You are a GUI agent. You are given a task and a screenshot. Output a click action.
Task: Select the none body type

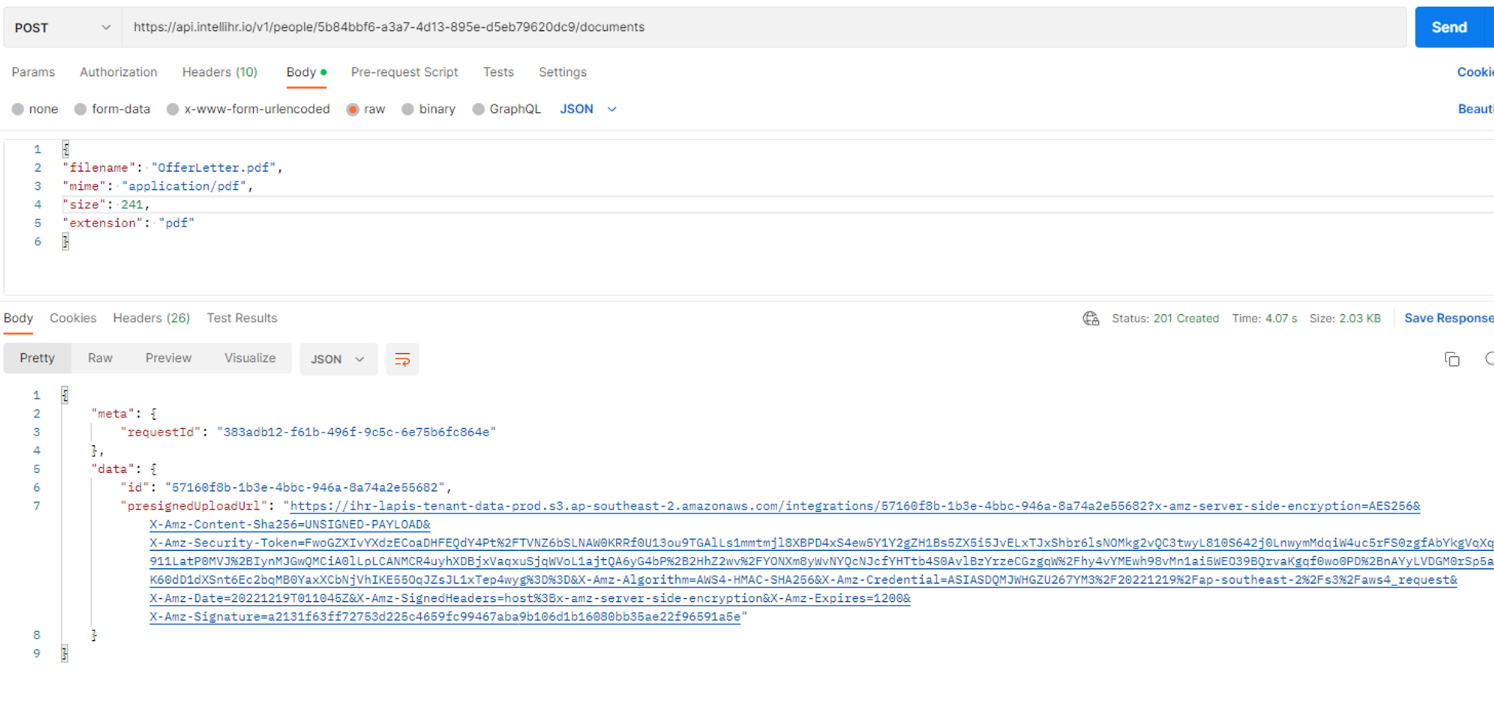[35, 109]
